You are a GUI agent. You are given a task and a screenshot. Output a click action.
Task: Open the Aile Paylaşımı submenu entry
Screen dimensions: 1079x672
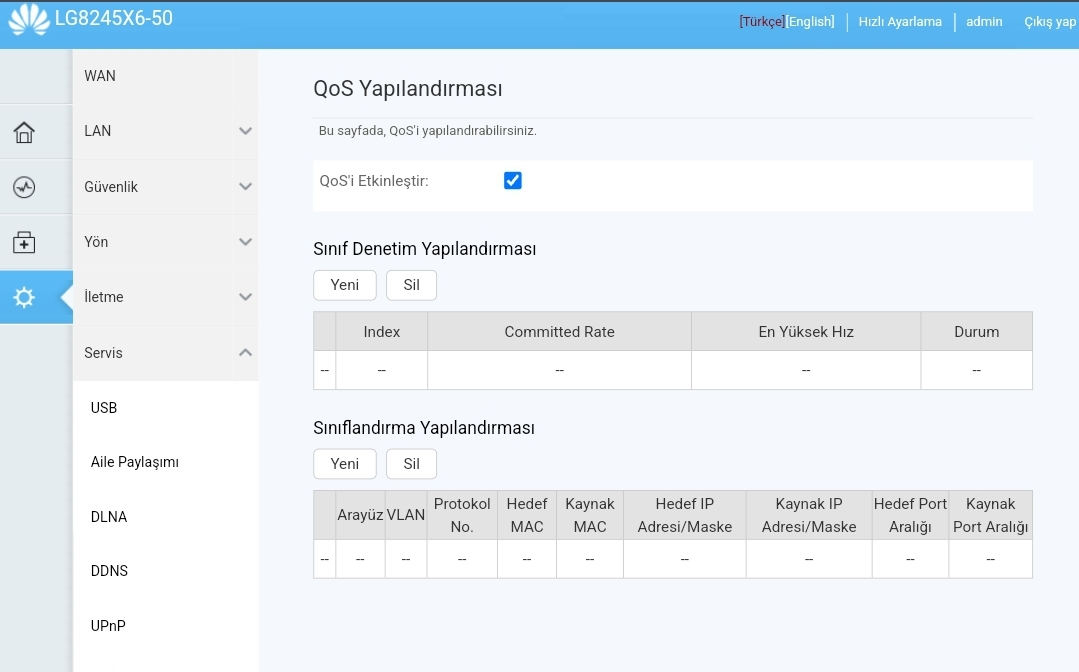(x=135, y=462)
